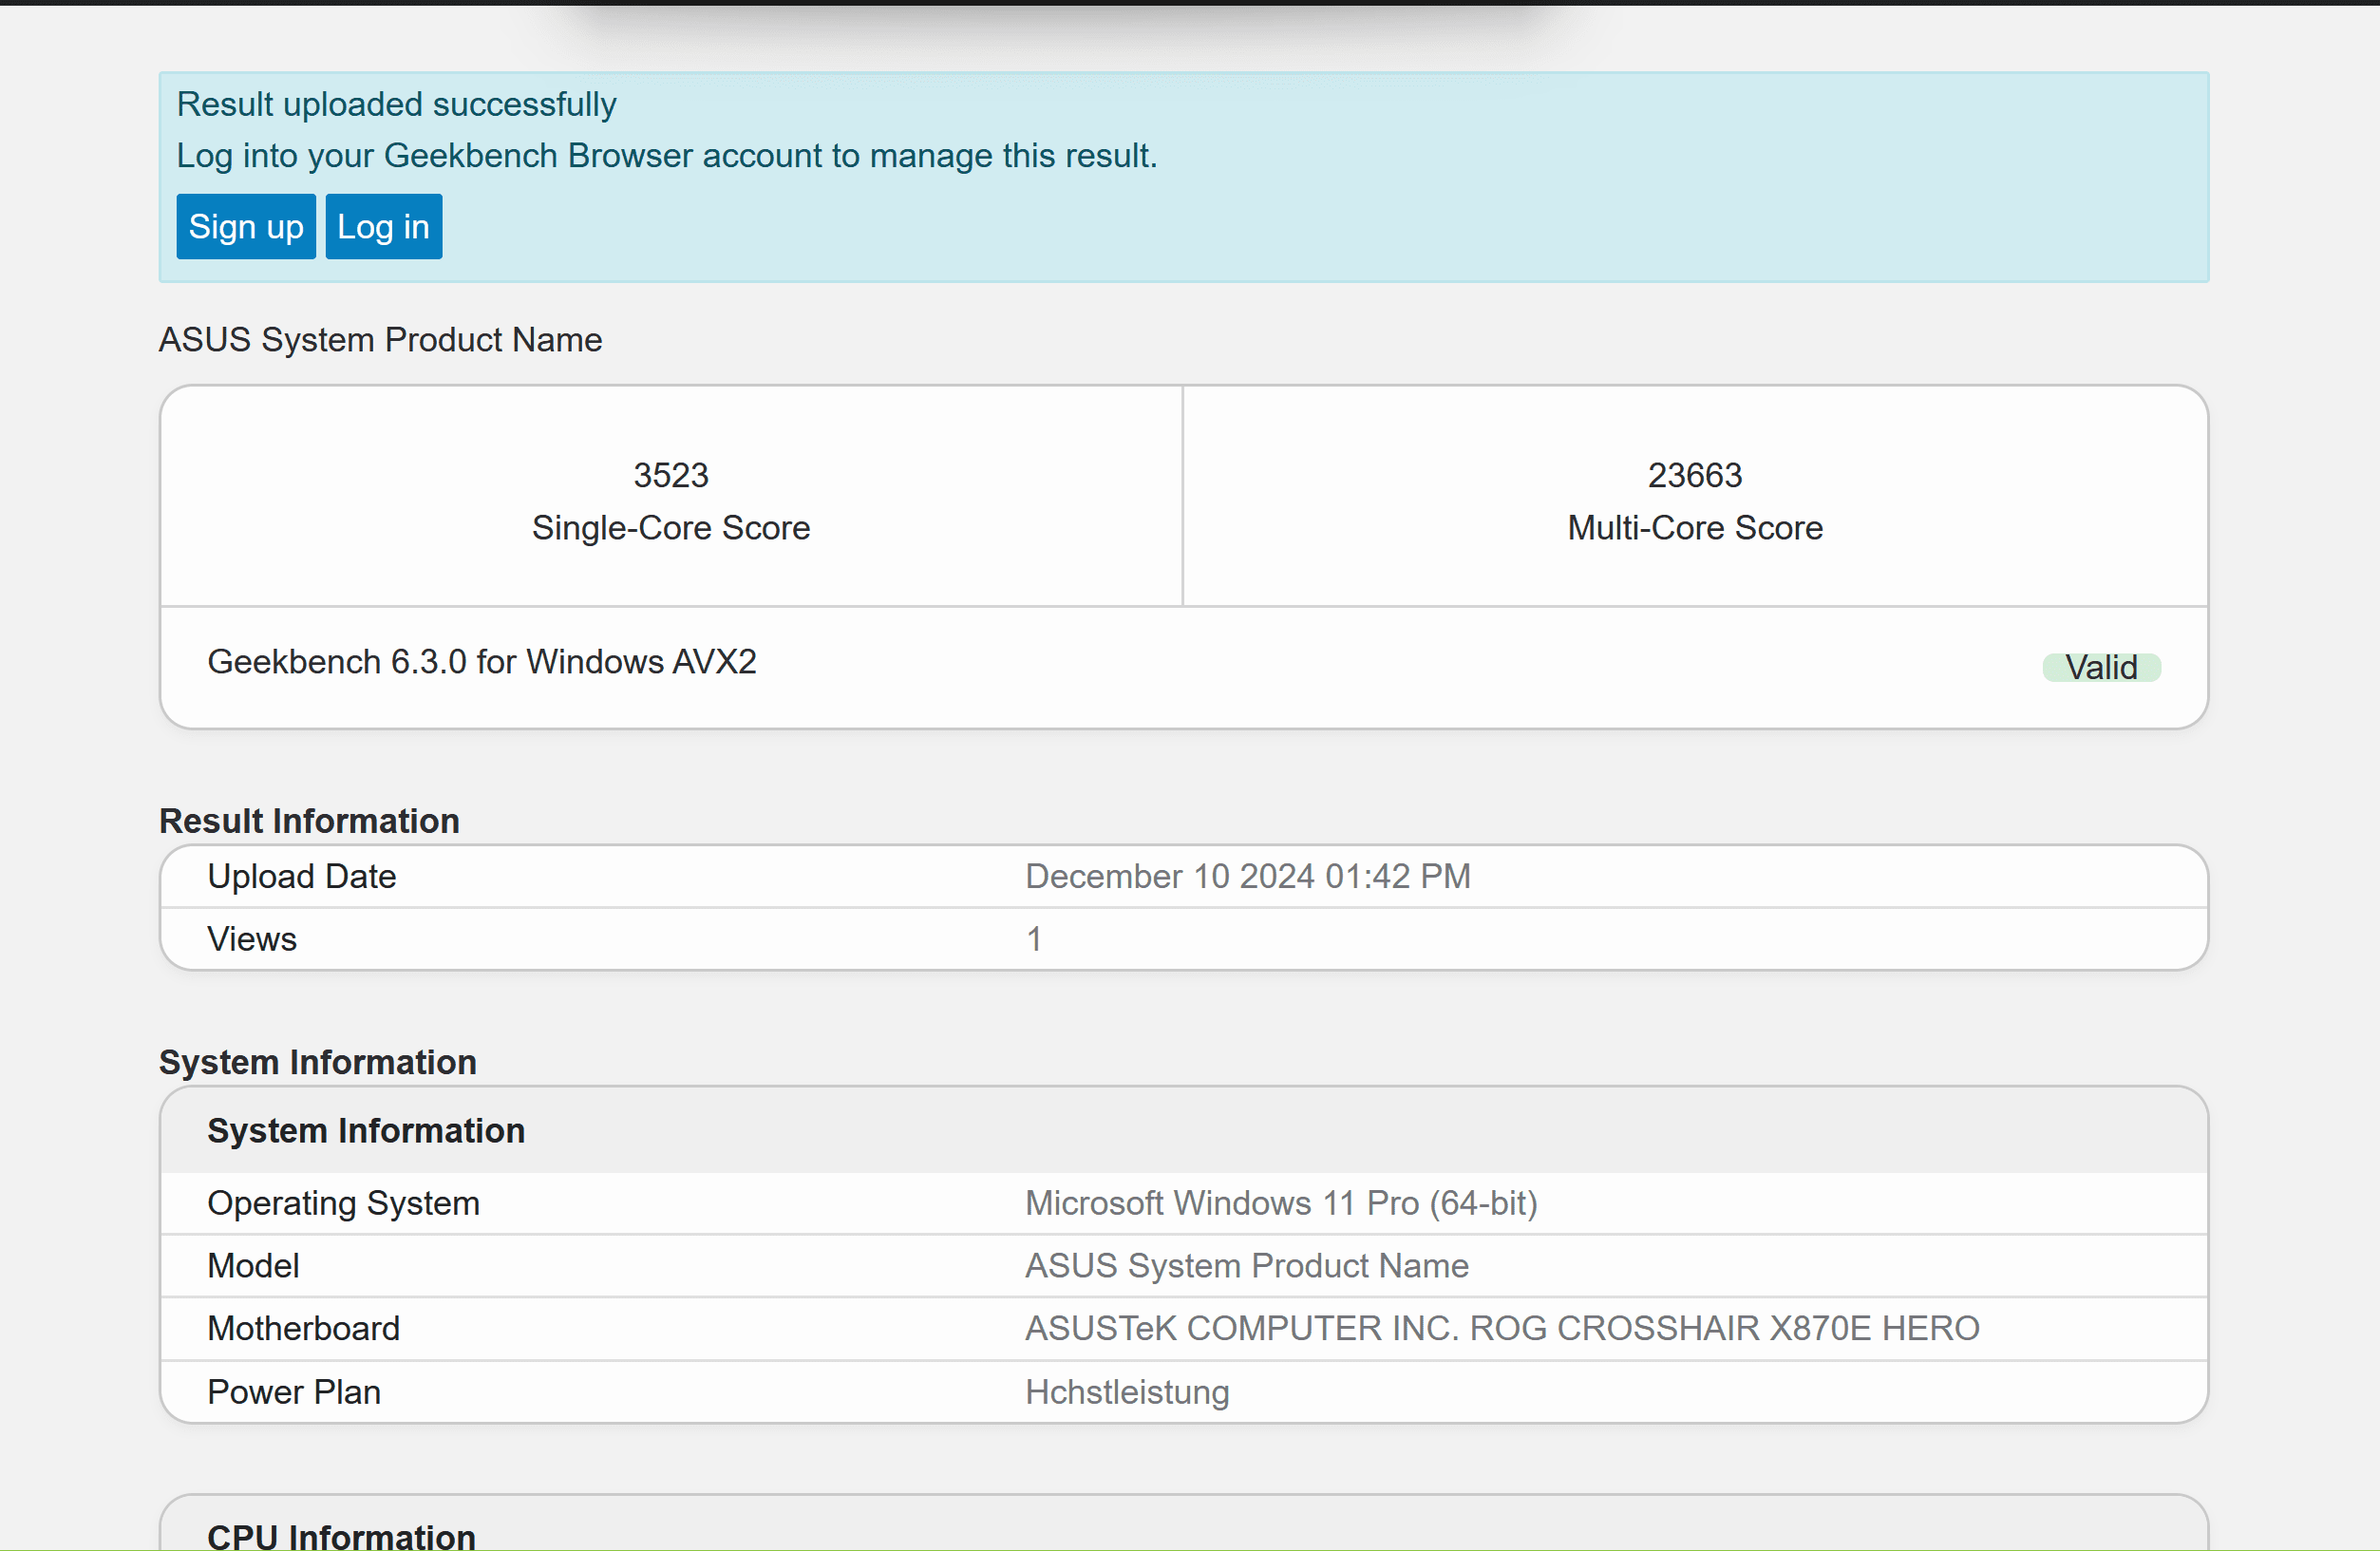
Task: Select the Hchstleistung power plan value
Action: [x=1127, y=1392]
